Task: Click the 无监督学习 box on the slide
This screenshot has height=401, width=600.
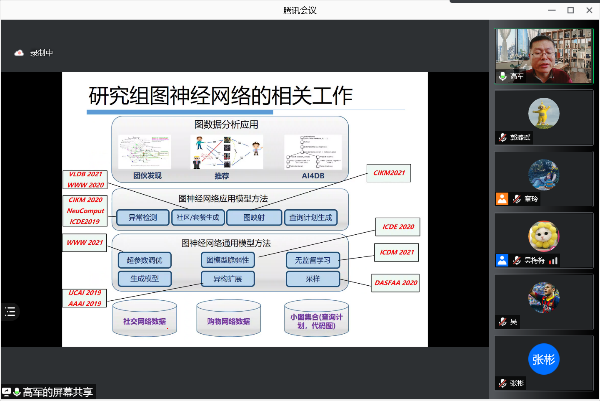Action: [313, 260]
